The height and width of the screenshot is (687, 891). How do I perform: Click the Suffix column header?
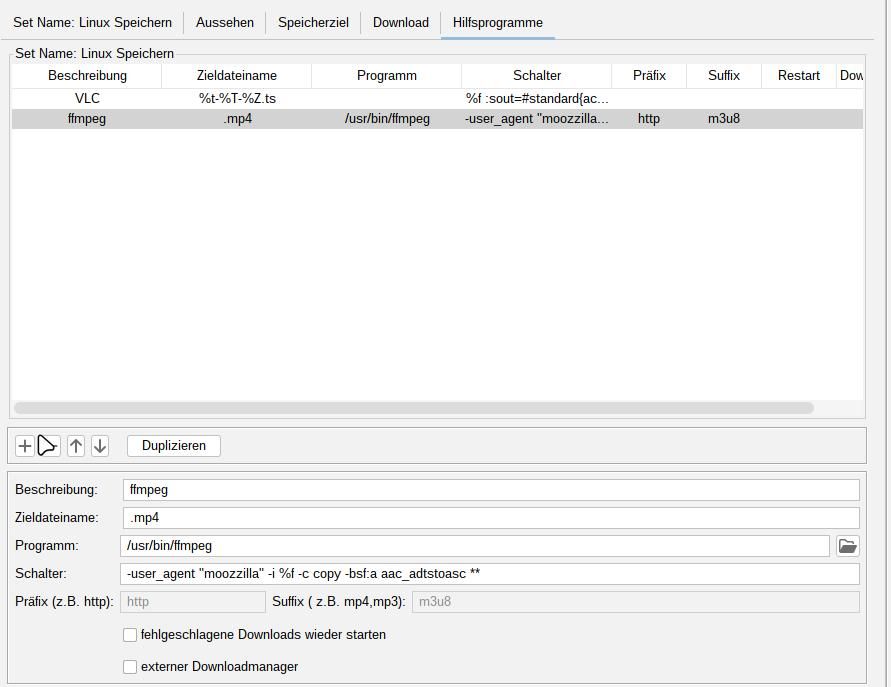click(x=724, y=76)
